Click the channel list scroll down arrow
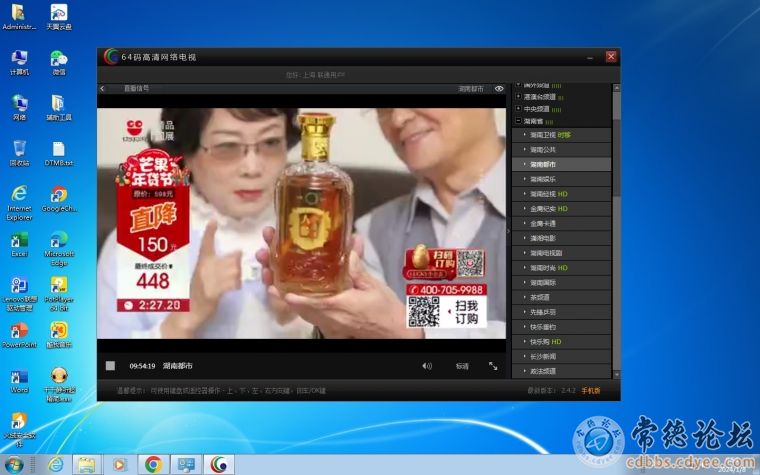Image resolution: width=760 pixels, height=475 pixels. coord(617,375)
